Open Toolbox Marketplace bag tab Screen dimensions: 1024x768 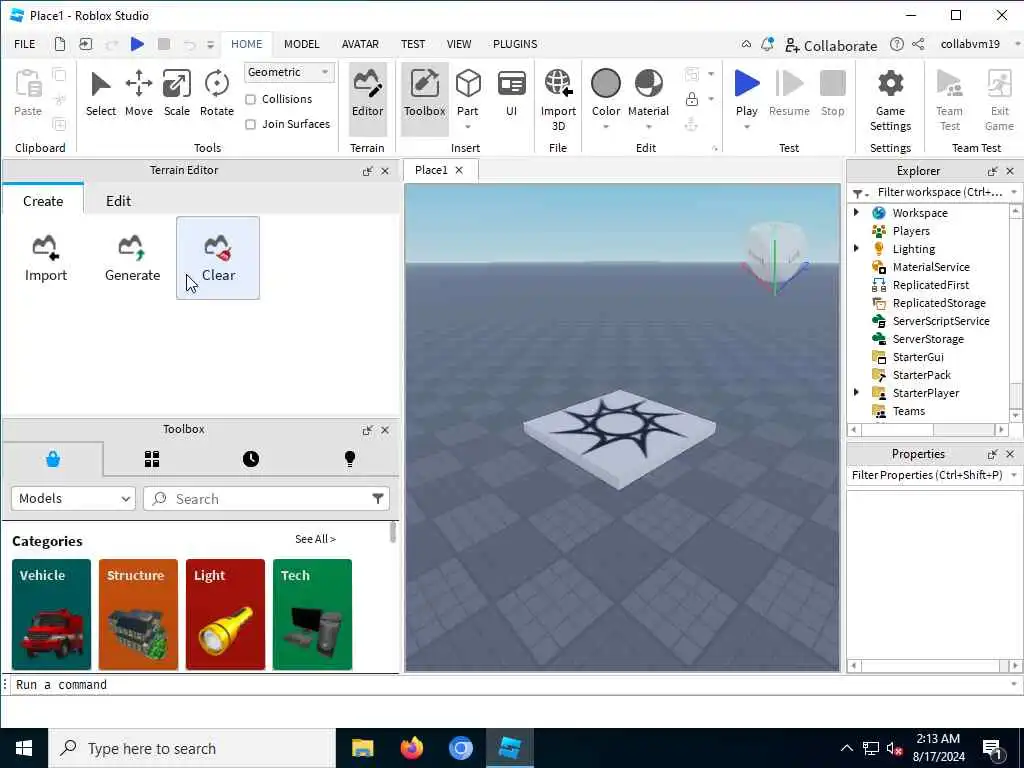tap(53, 459)
